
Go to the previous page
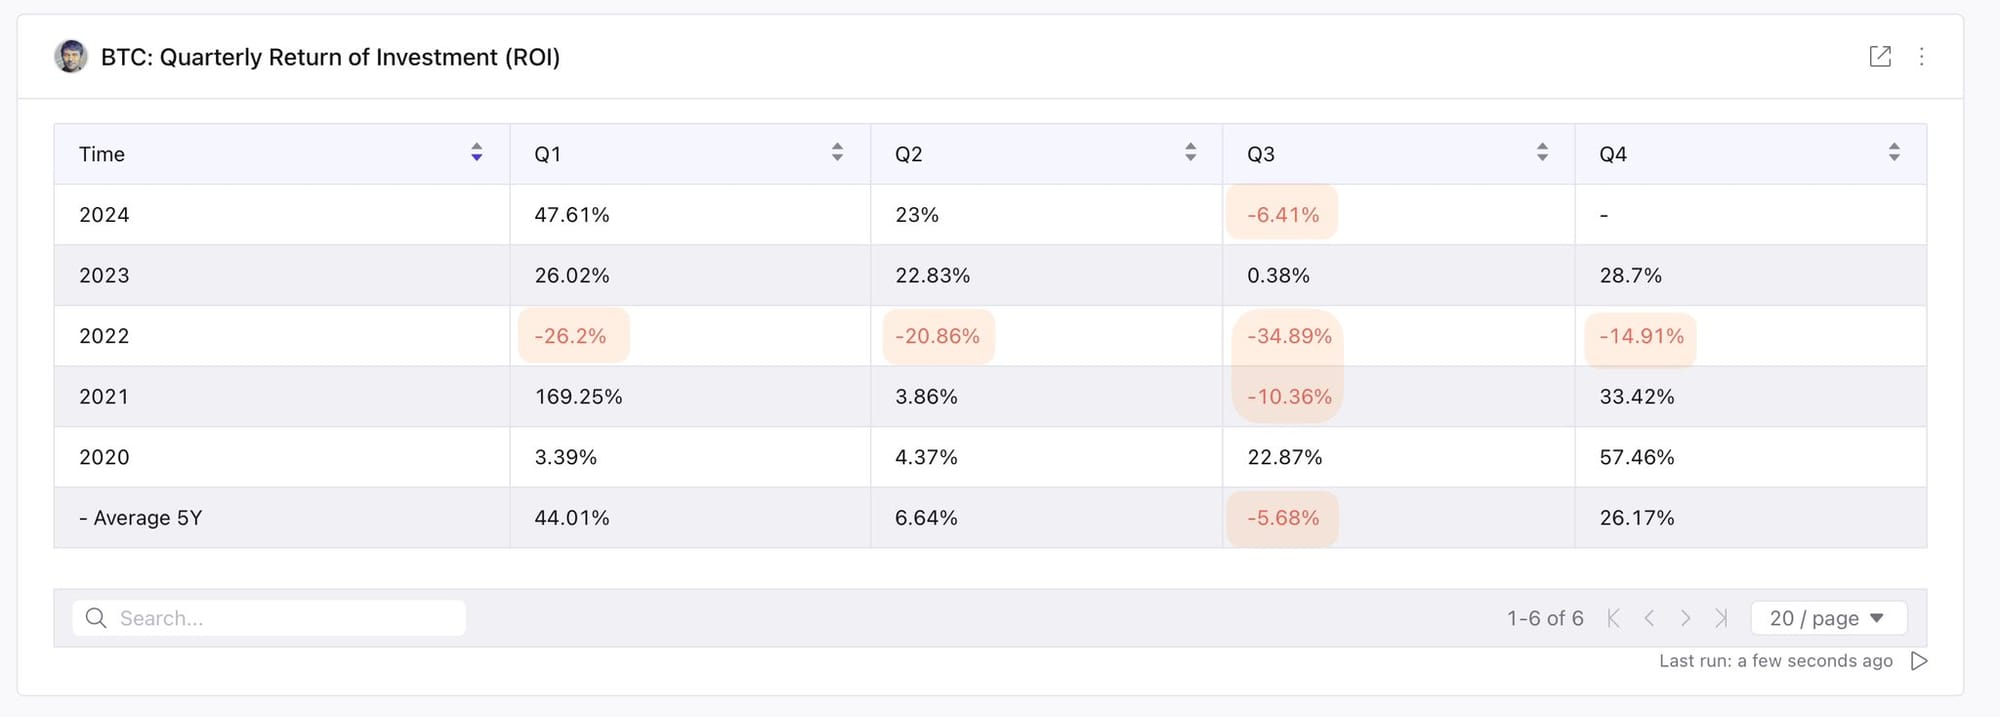point(1650,618)
